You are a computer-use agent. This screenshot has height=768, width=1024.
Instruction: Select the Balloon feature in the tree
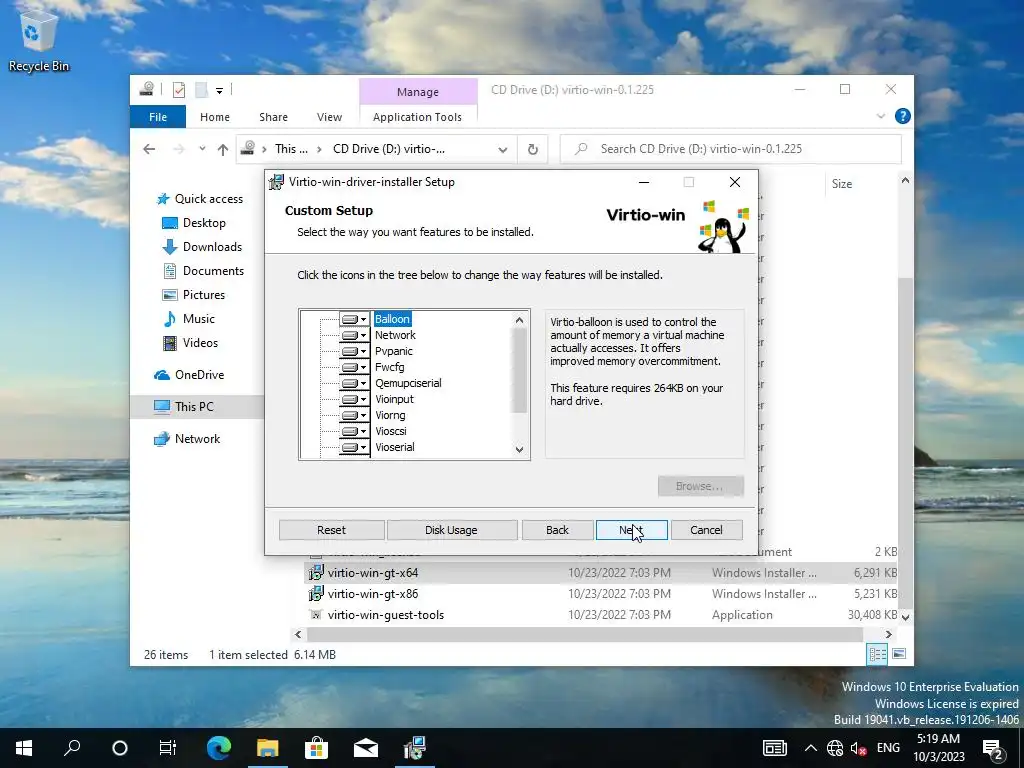point(392,319)
